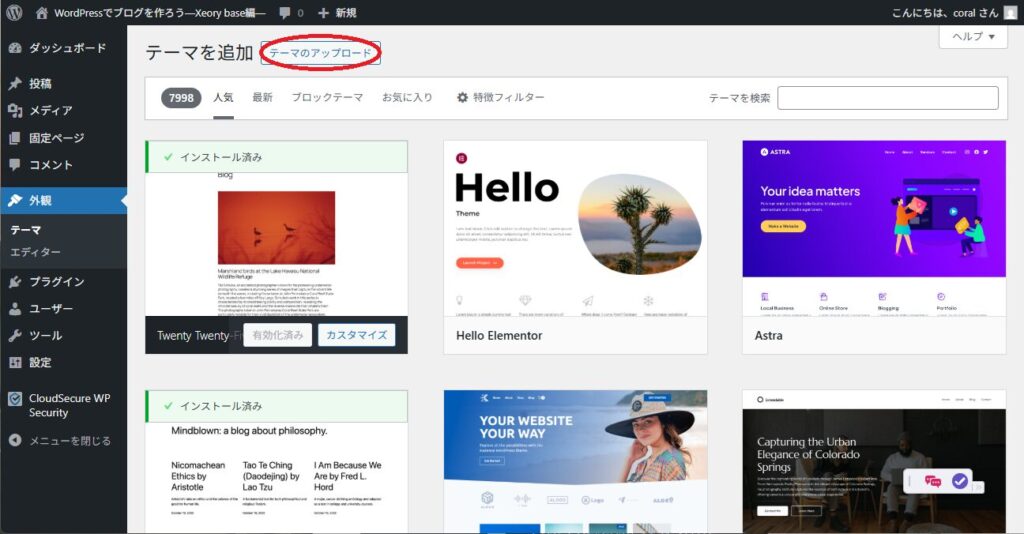Click the CloudSecure WP Security shield icon

point(15,399)
